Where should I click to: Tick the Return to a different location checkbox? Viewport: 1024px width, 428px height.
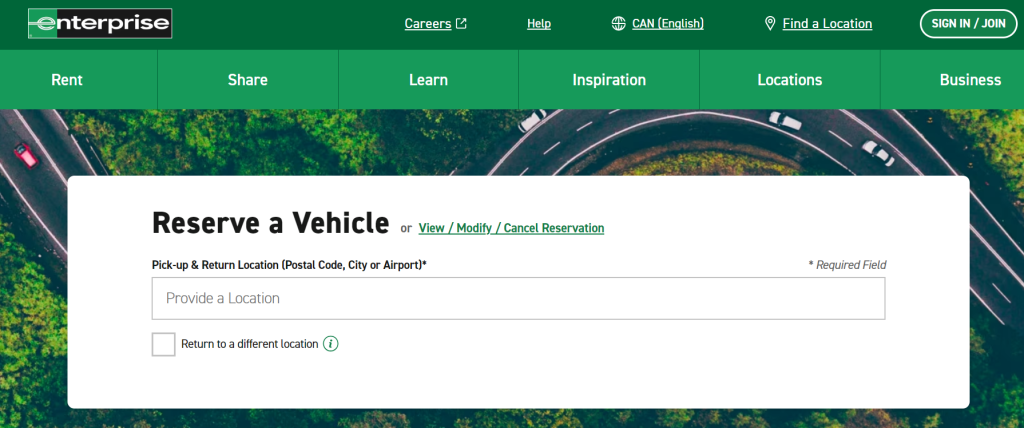163,344
